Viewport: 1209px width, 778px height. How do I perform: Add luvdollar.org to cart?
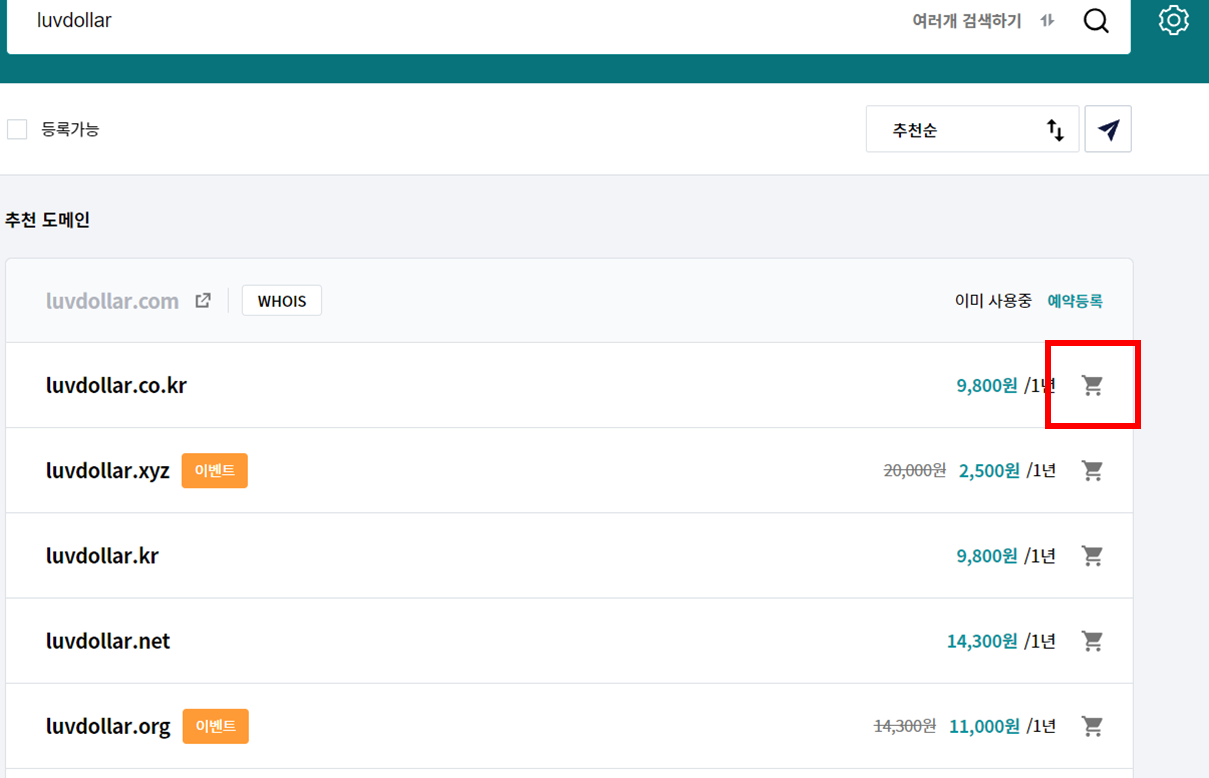[1093, 726]
